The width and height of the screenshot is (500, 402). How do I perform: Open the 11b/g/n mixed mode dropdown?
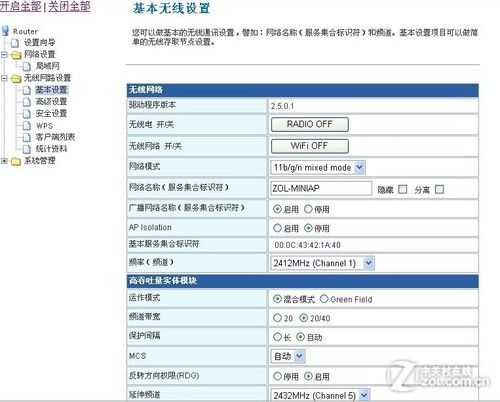click(x=318, y=167)
